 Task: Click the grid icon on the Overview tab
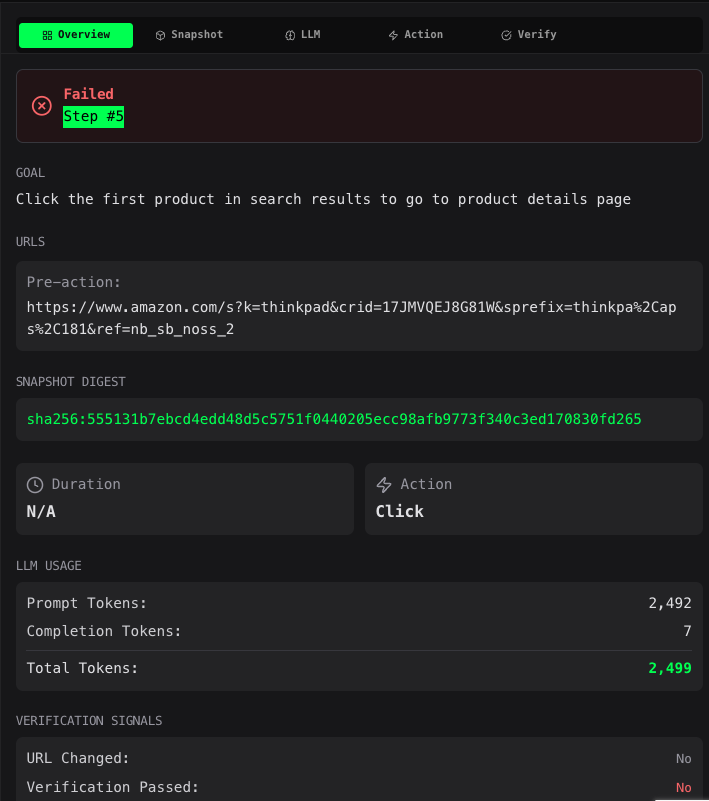coord(47,35)
